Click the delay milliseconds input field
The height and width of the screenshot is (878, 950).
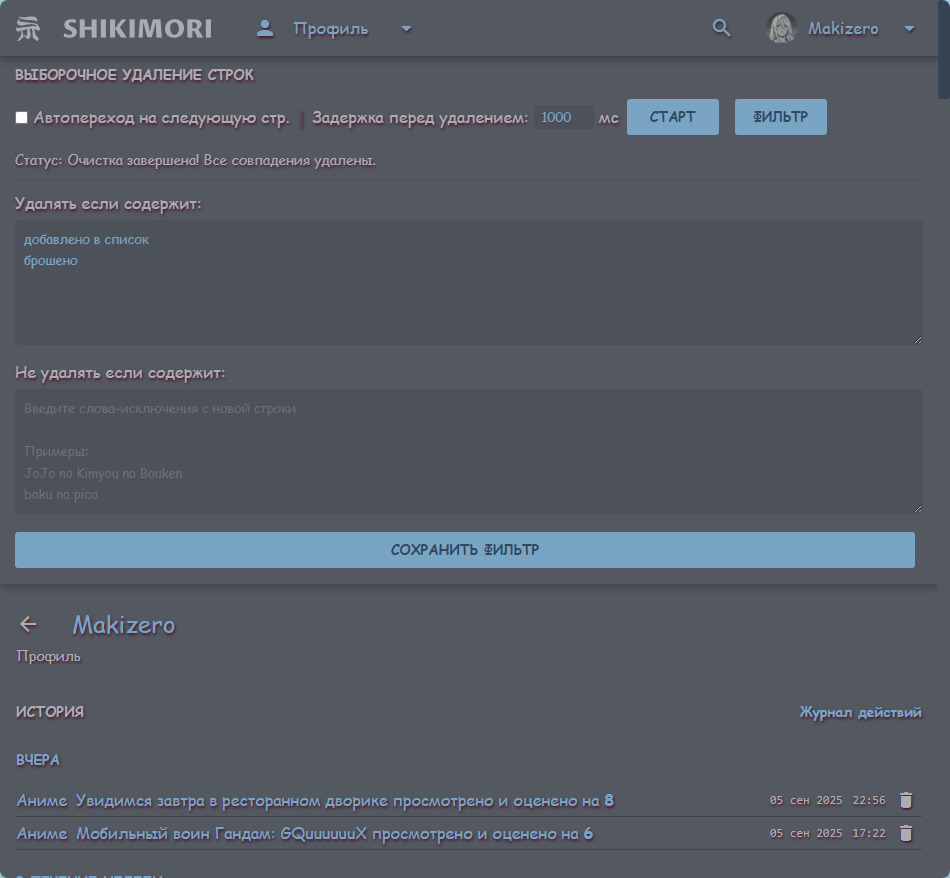click(x=563, y=118)
